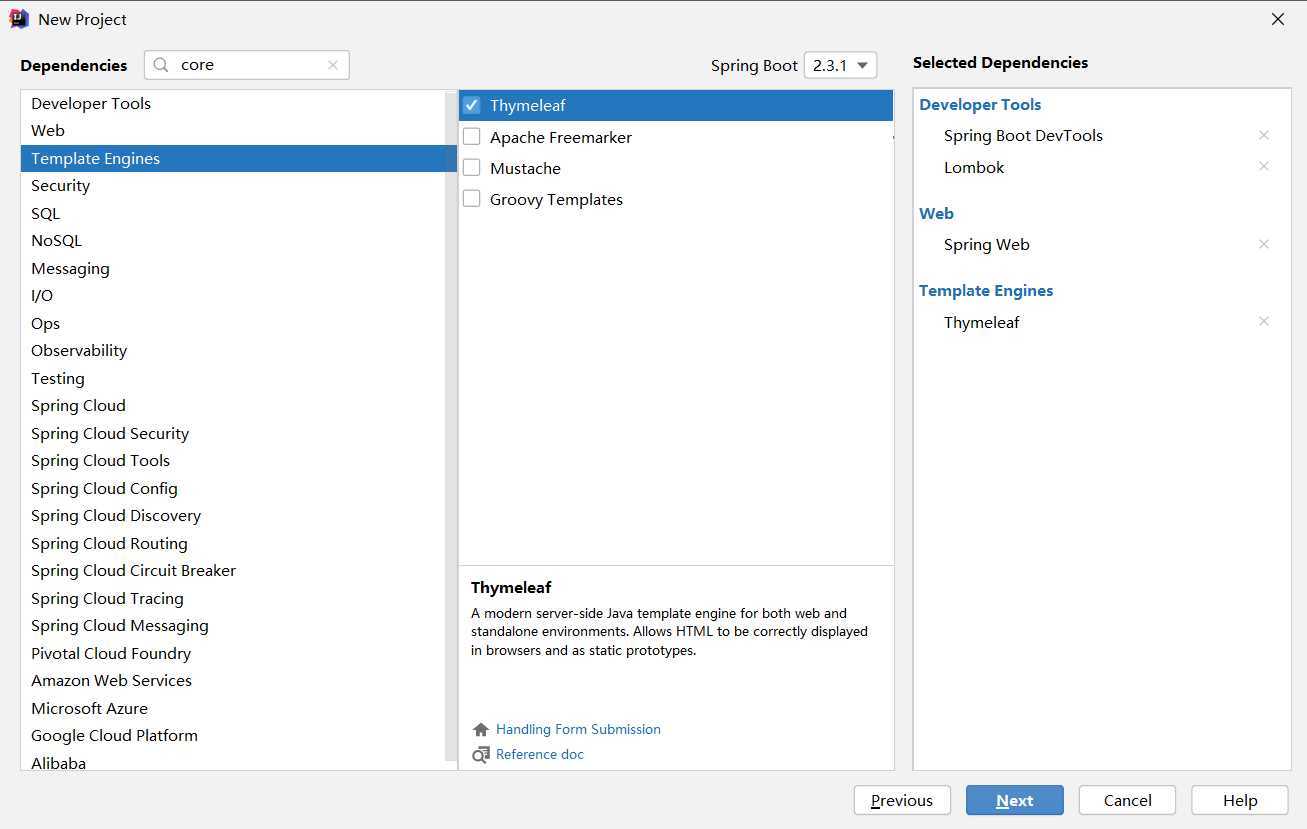Select Spring Boot DevTools in selected list
Viewport: 1307px width, 829px height.
point(1023,136)
